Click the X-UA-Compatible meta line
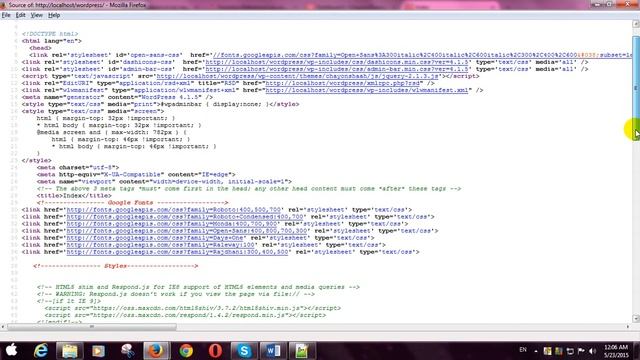This screenshot has height=360, width=640. (136, 174)
